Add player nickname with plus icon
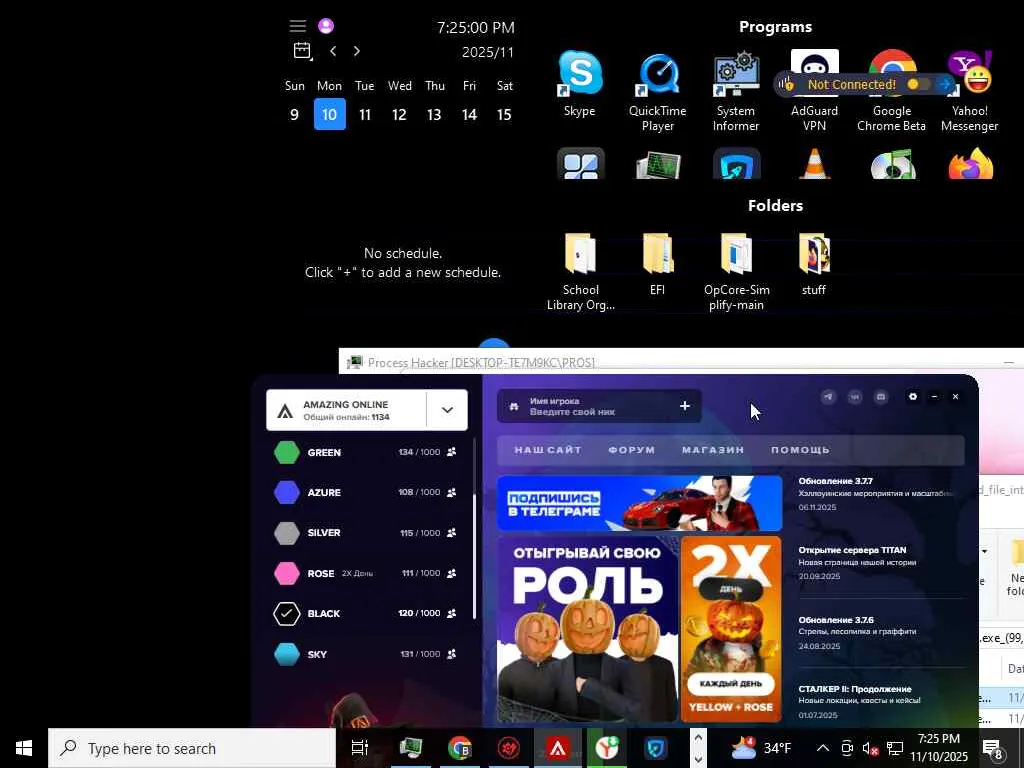Screen dimensions: 1024x768 click(684, 406)
